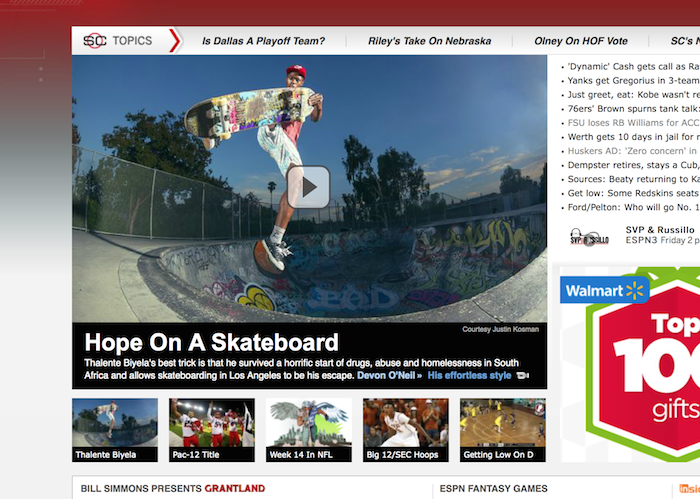Open 'Riley's Take On Nebraska' topic
Image resolution: width=700 pixels, height=499 pixels.
click(x=429, y=41)
